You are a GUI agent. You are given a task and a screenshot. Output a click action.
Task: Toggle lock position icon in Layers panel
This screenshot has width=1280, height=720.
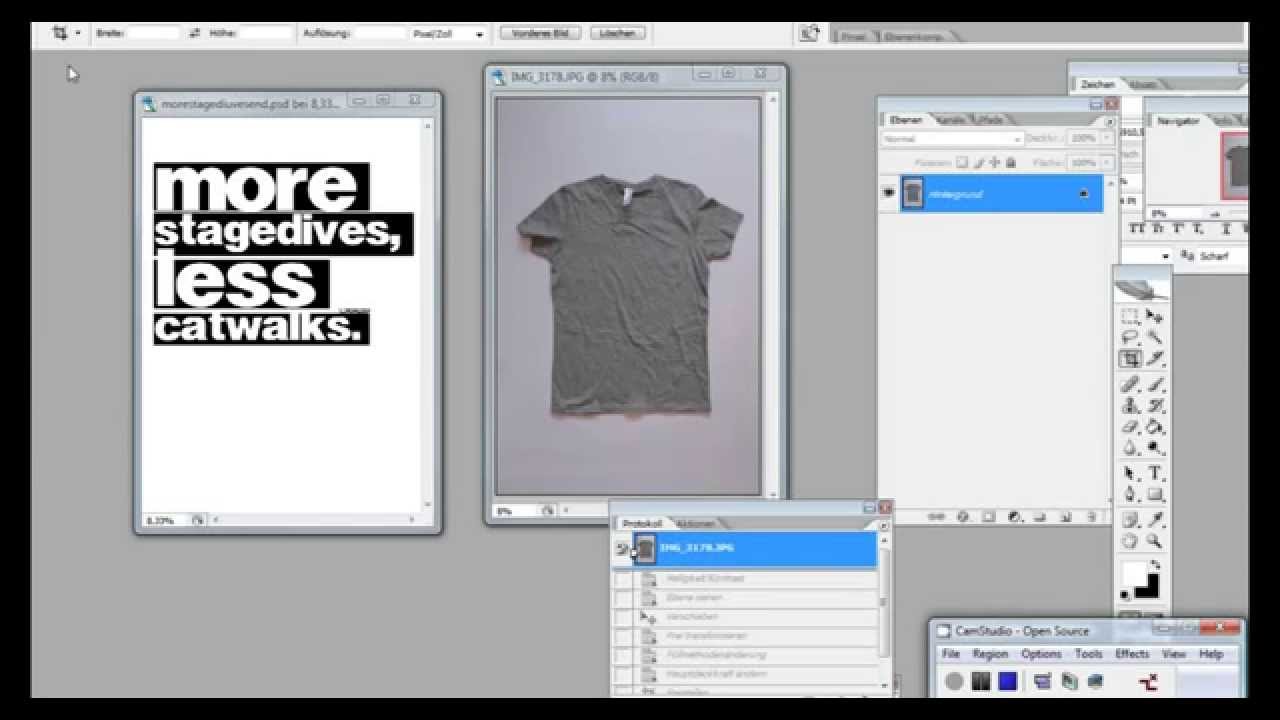coord(995,162)
